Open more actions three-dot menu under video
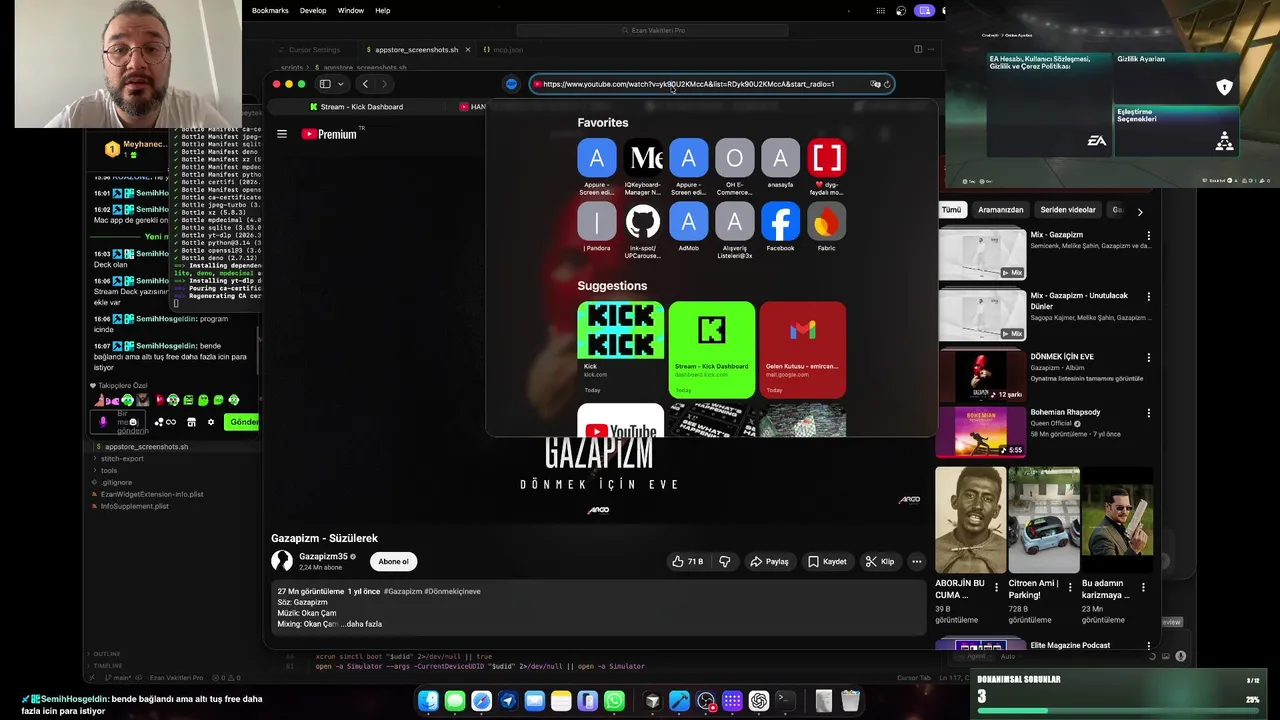 tap(916, 561)
